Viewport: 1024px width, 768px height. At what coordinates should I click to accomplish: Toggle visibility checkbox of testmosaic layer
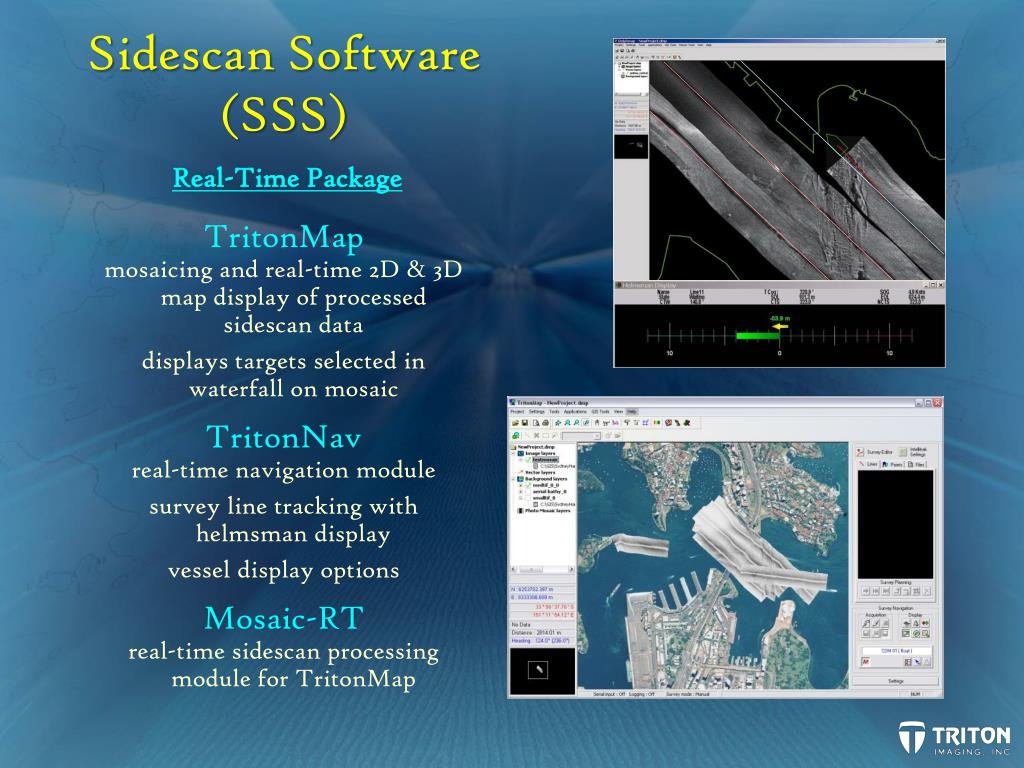(528, 460)
